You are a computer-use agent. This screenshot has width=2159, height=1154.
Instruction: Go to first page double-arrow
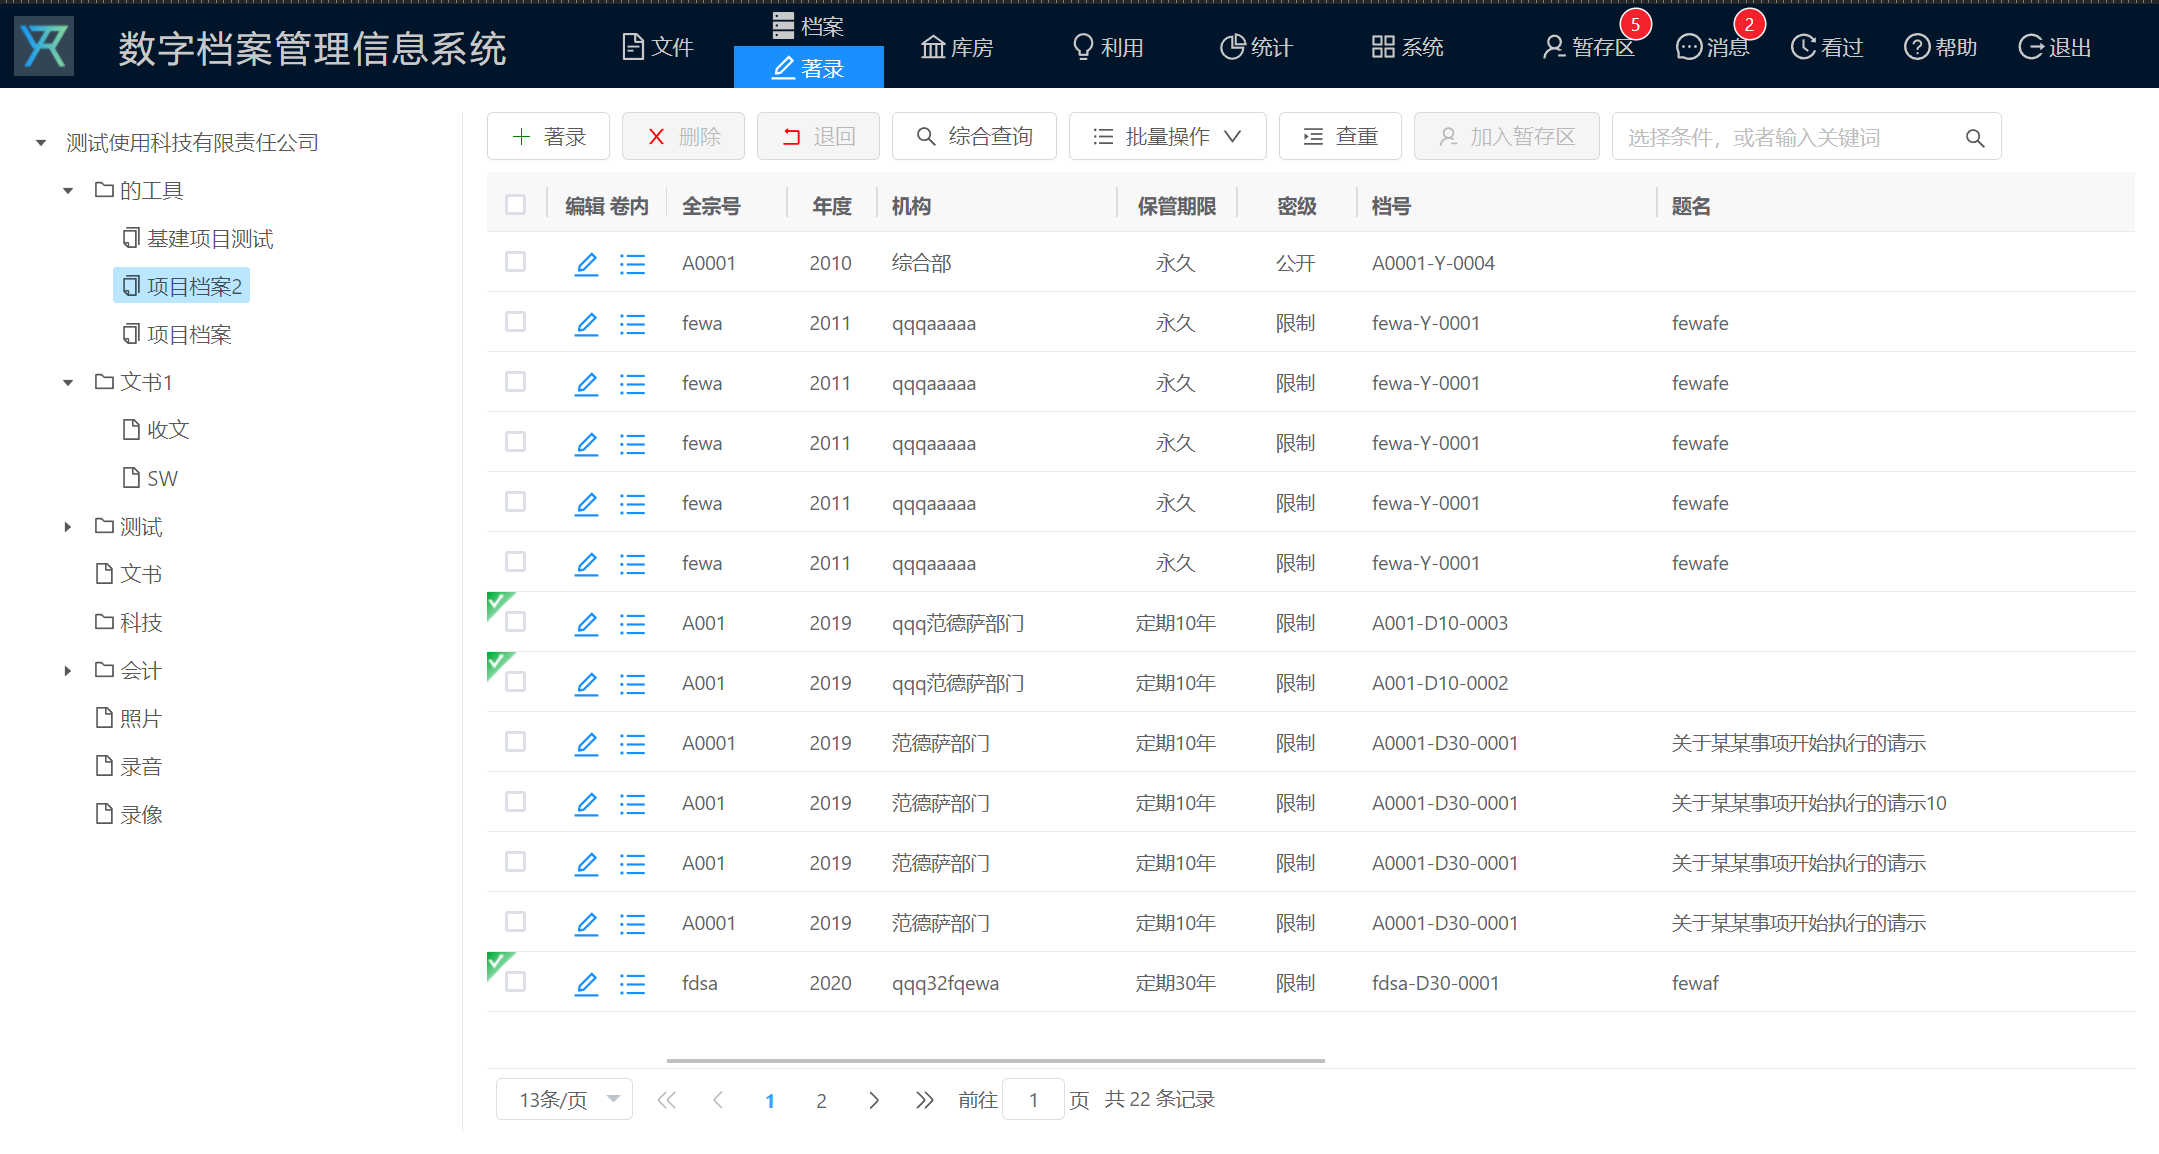pos(667,1100)
